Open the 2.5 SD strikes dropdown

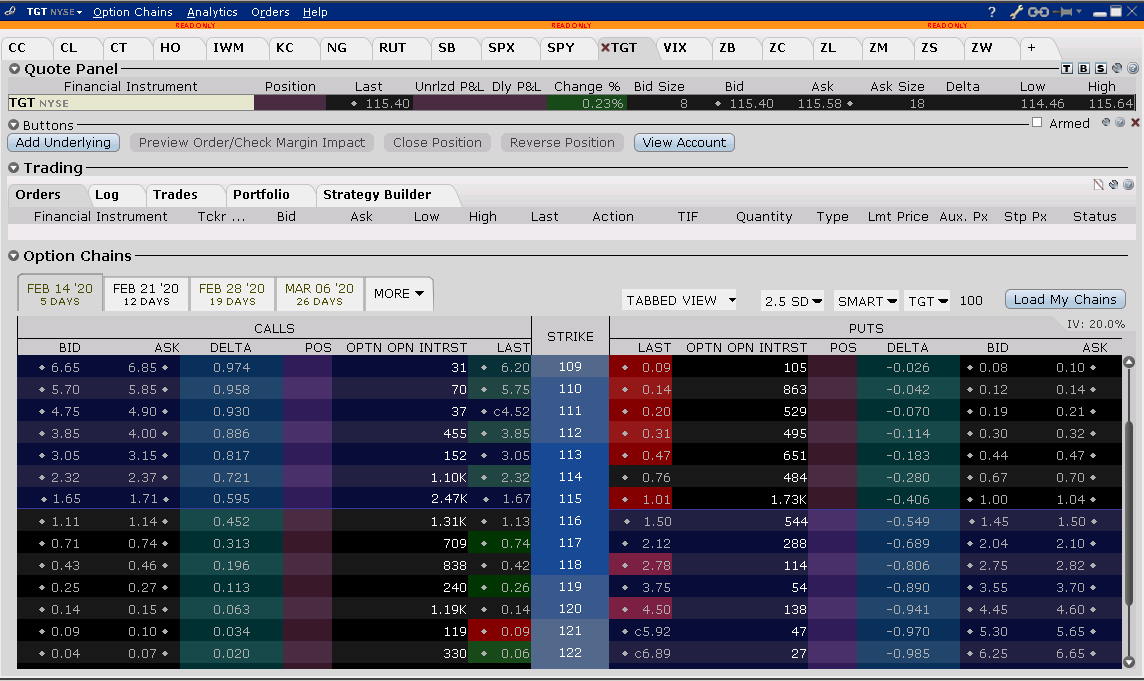(792, 300)
